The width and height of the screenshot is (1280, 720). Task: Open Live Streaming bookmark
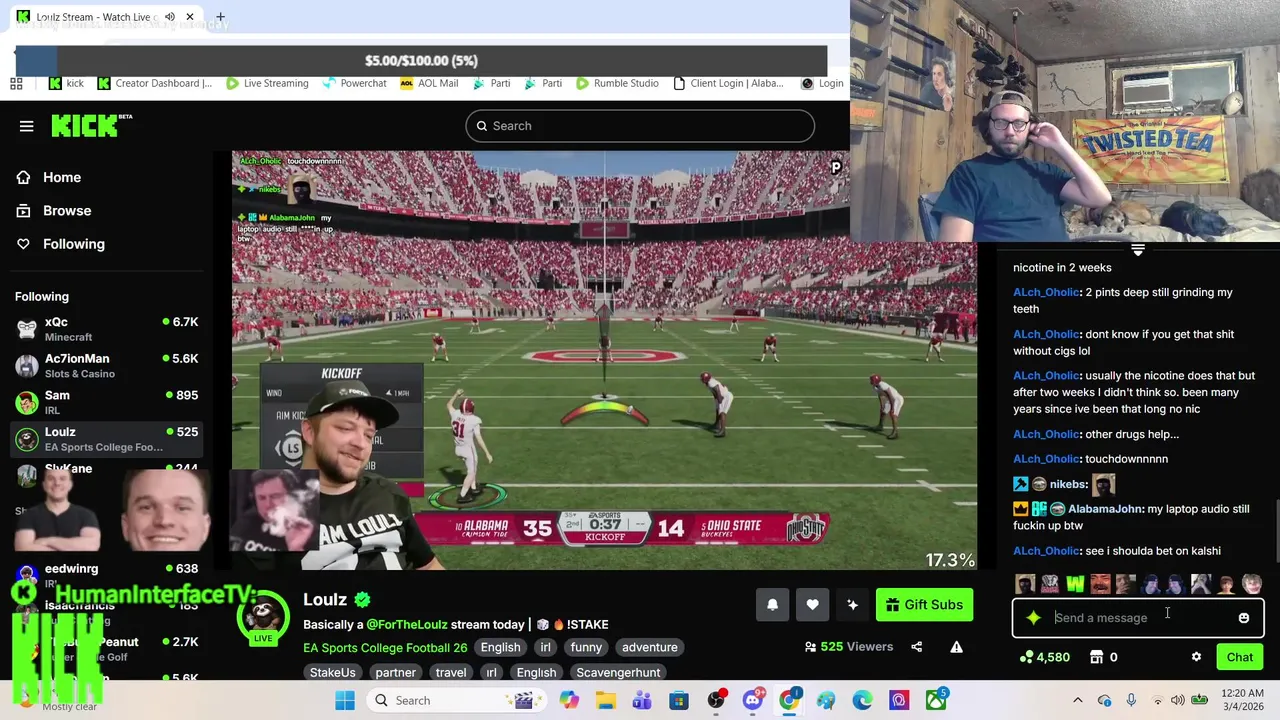coord(267,83)
